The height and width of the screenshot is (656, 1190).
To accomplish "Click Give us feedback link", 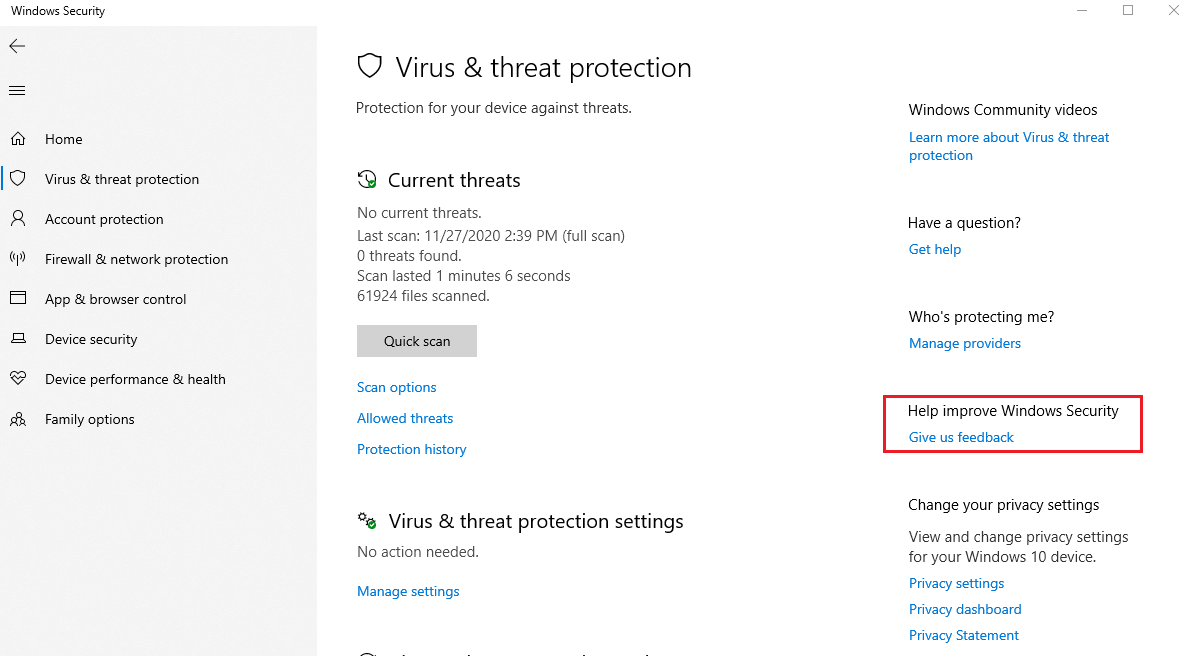I will coord(961,437).
